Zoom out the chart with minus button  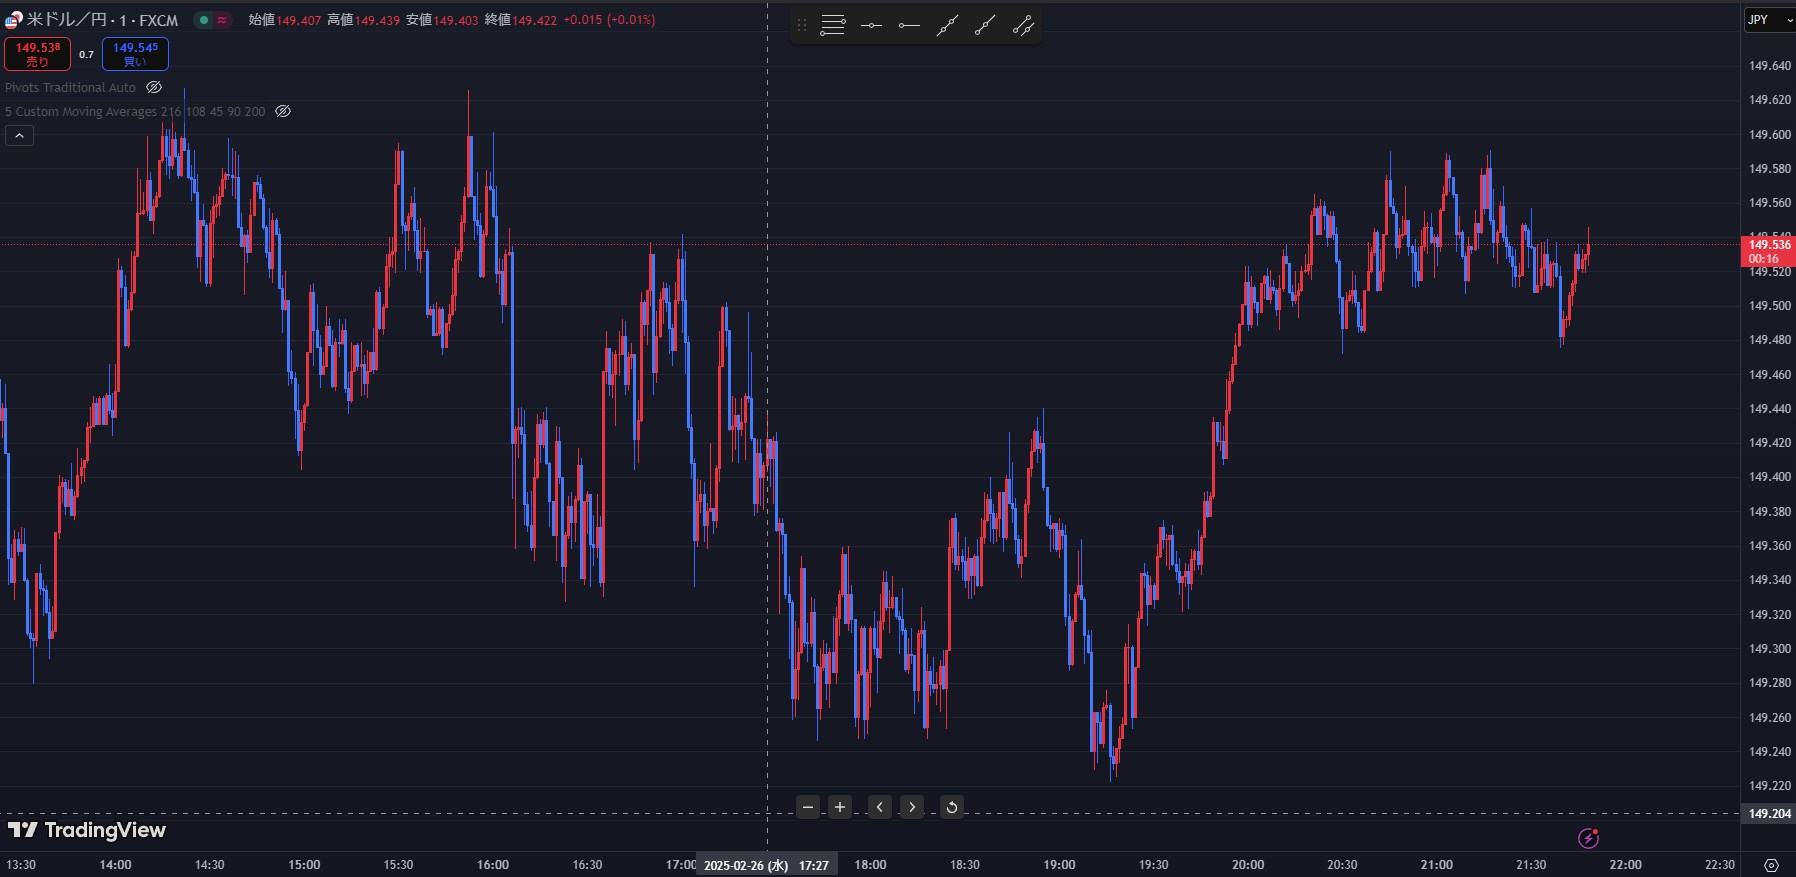808,807
